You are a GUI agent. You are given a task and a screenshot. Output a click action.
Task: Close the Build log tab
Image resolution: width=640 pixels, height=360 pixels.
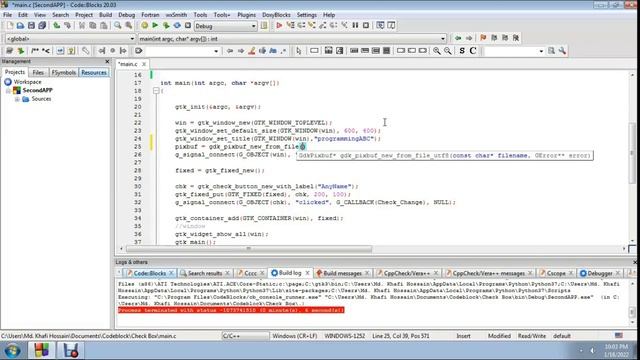pyautogui.click(x=307, y=273)
